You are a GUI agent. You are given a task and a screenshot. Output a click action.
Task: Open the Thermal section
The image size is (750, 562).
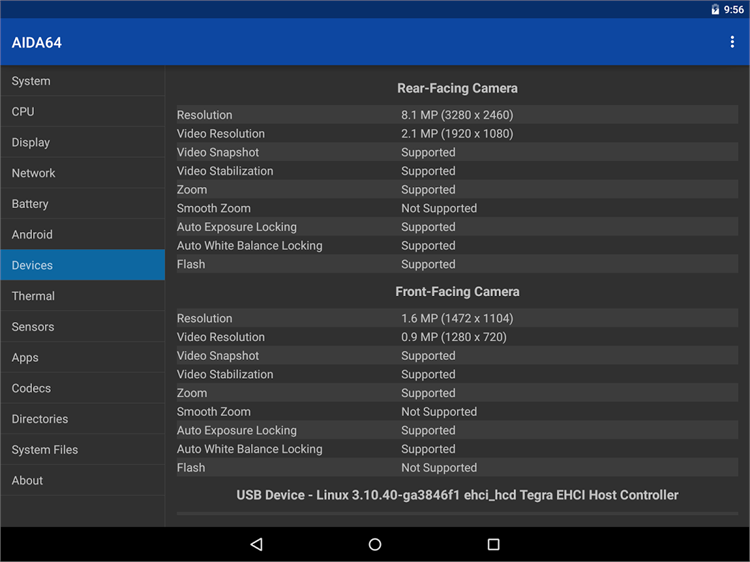(x=83, y=296)
